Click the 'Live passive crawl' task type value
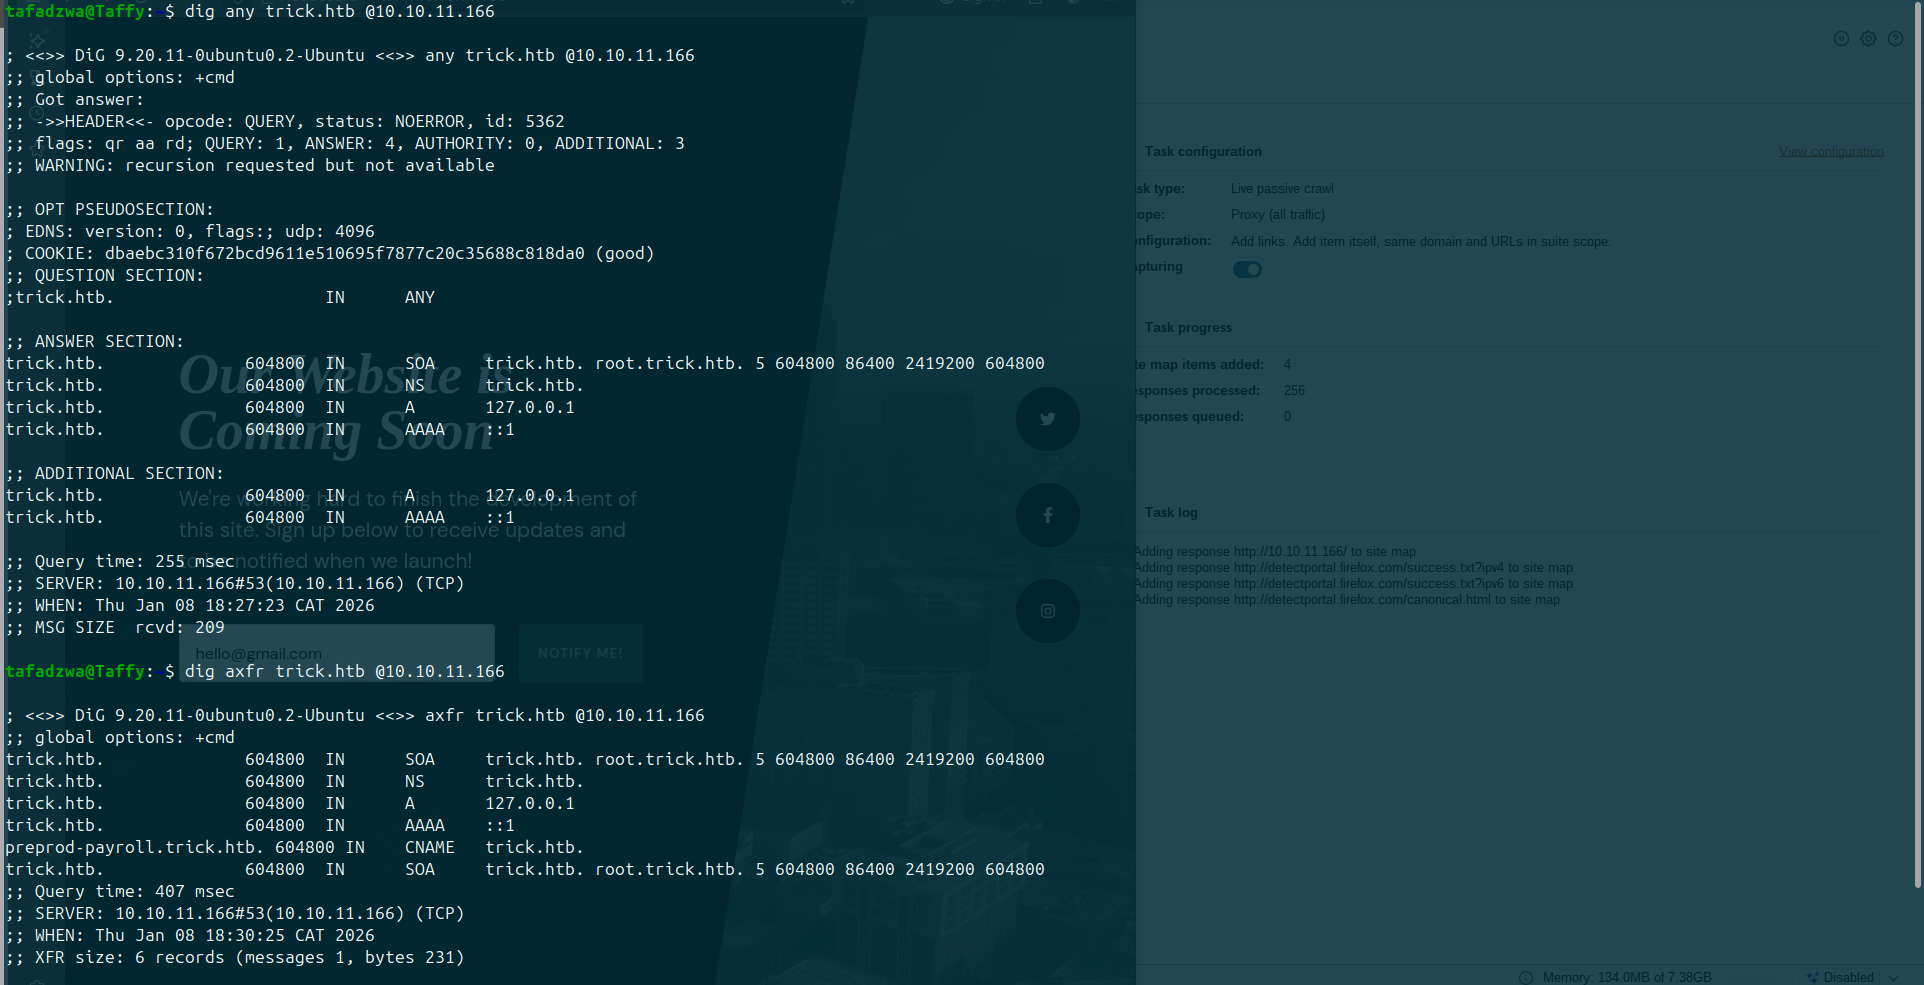This screenshot has height=985, width=1924. (1282, 189)
